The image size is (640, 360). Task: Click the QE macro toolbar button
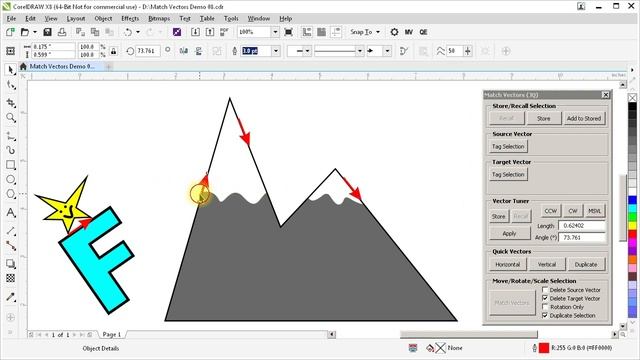423,32
